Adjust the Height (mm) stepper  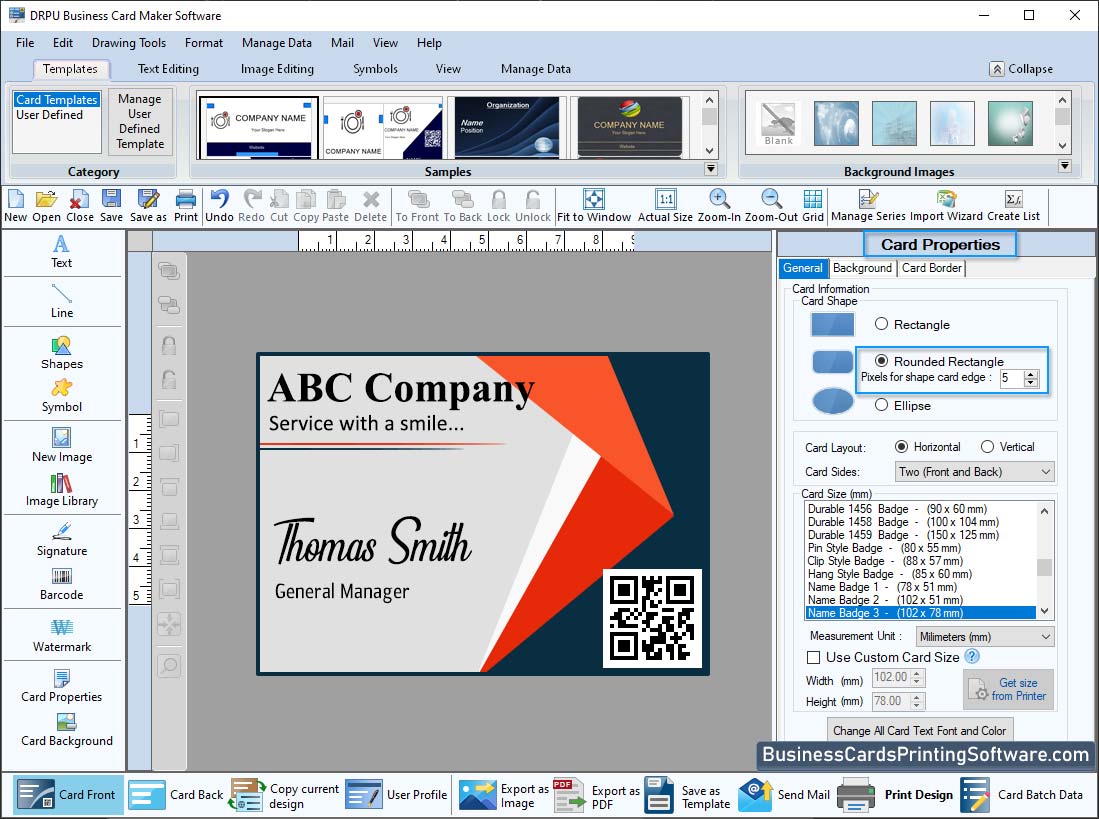click(x=917, y=701)
